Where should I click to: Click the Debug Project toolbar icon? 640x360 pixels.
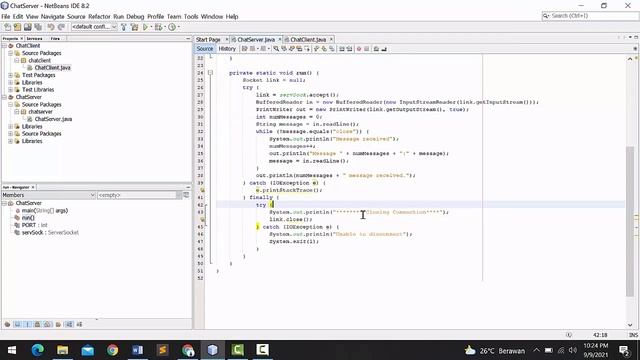pyautogui.click(x=158, y=27)
